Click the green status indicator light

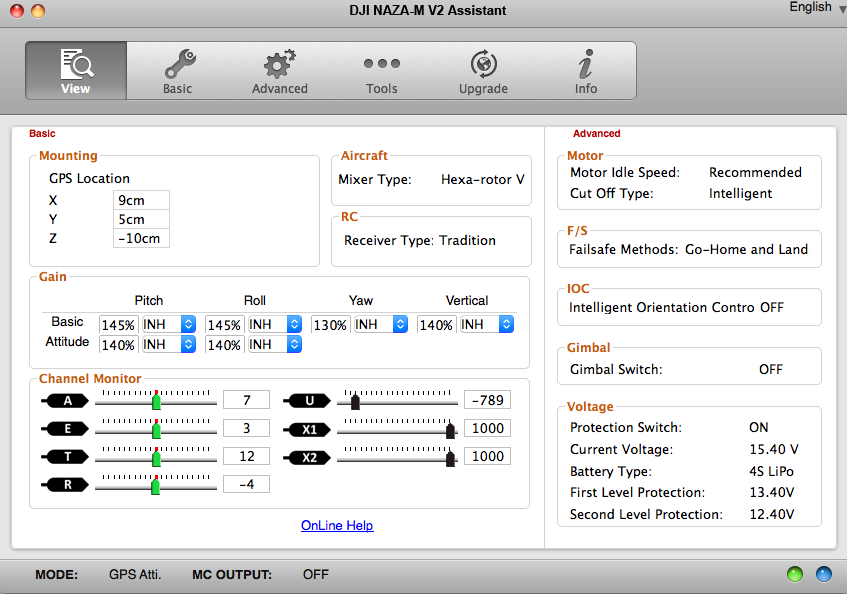(795, 575)
